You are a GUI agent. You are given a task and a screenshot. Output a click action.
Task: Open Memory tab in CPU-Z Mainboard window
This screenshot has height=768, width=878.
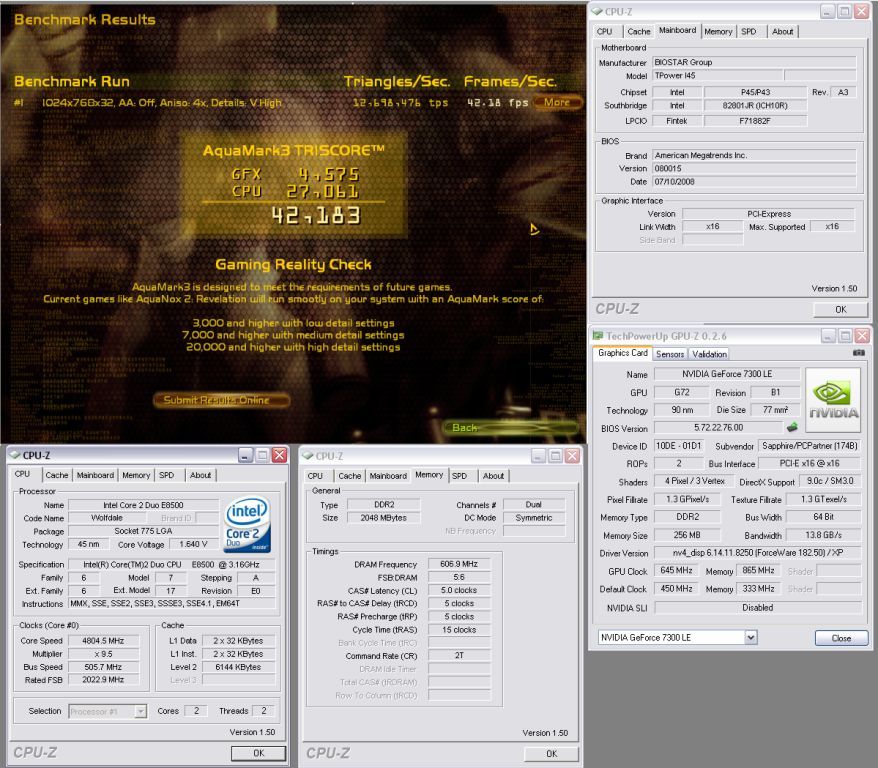[x=718, y=31]
